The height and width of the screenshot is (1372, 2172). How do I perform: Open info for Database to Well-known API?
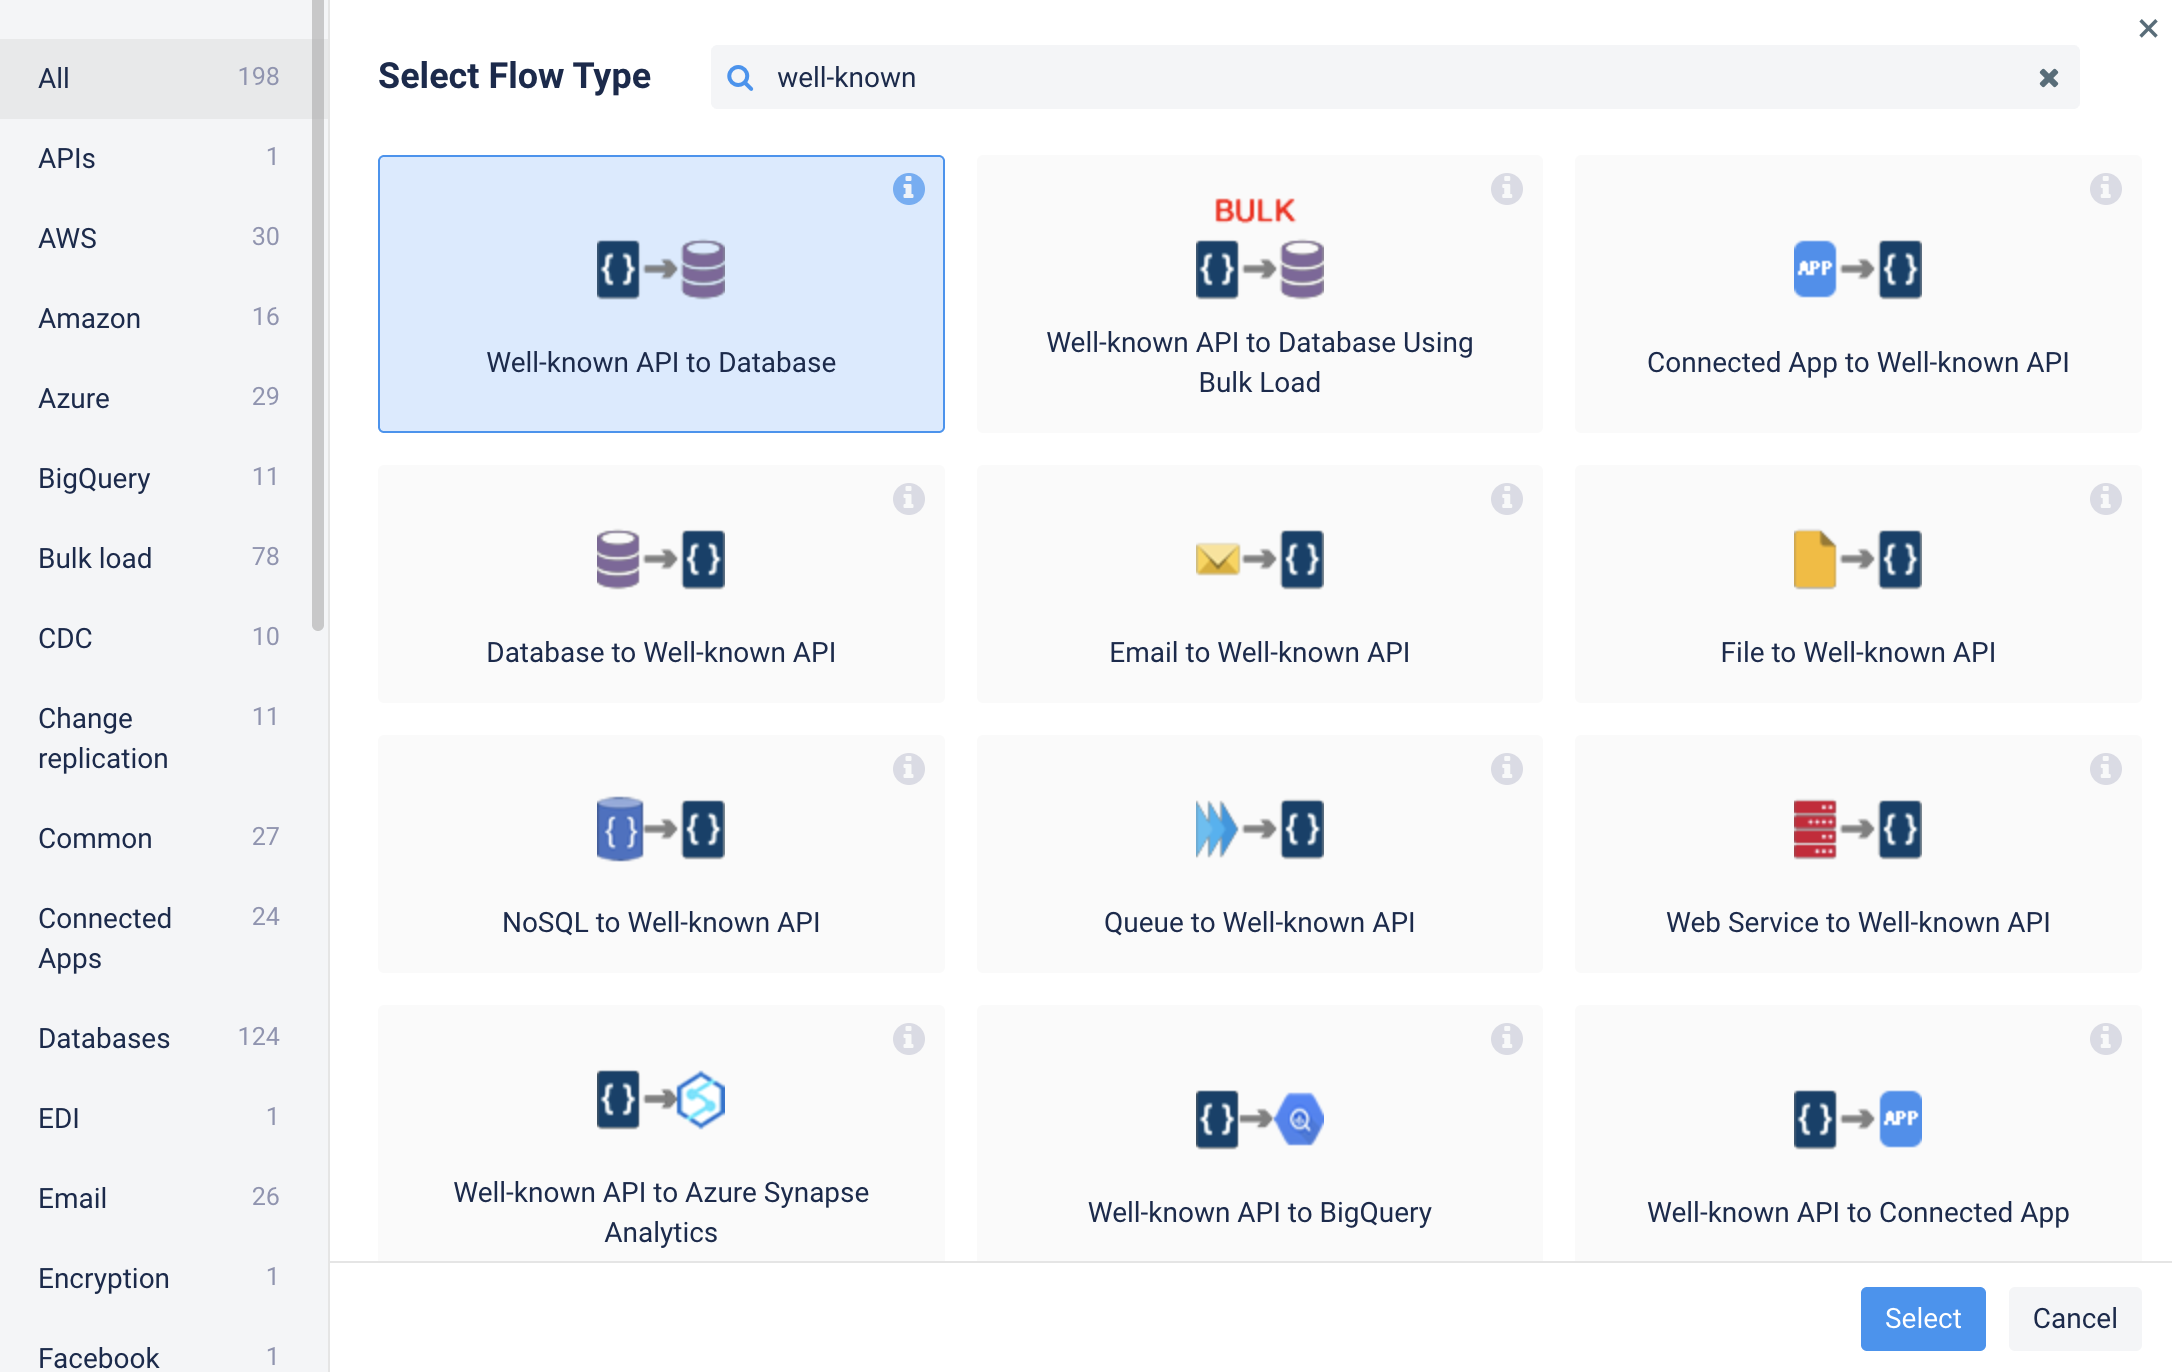coord(908,498)
